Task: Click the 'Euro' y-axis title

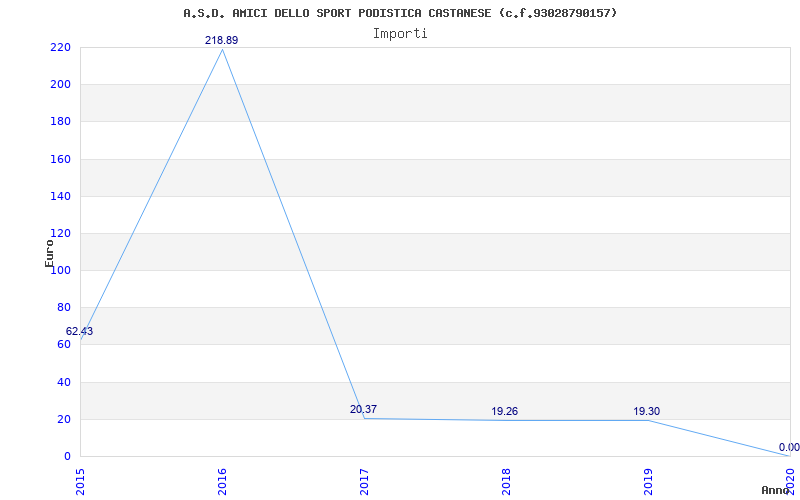Action: [x=49, y=253]
